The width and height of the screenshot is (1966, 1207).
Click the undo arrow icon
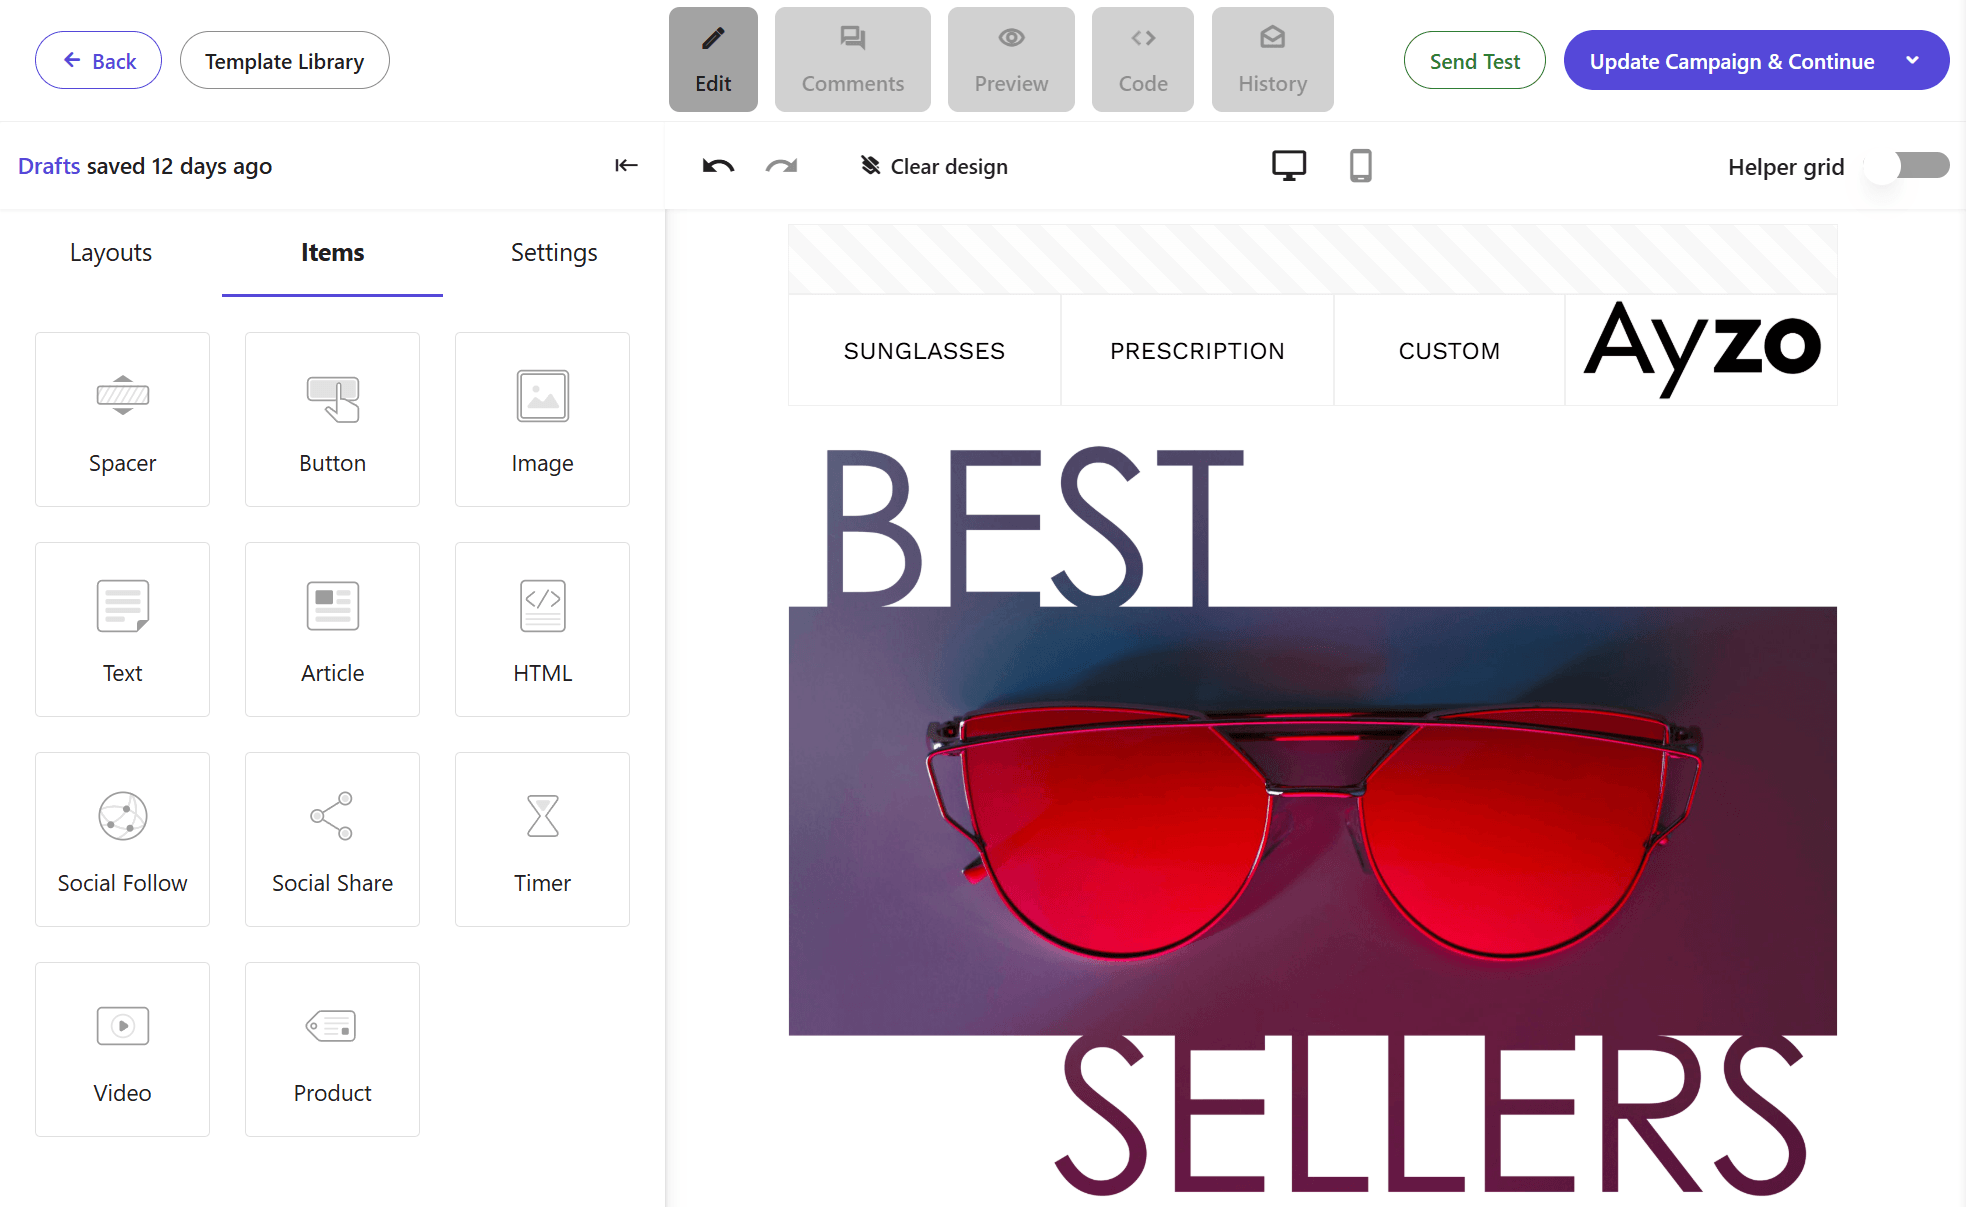pyautogui.click(x=718, y=166)
